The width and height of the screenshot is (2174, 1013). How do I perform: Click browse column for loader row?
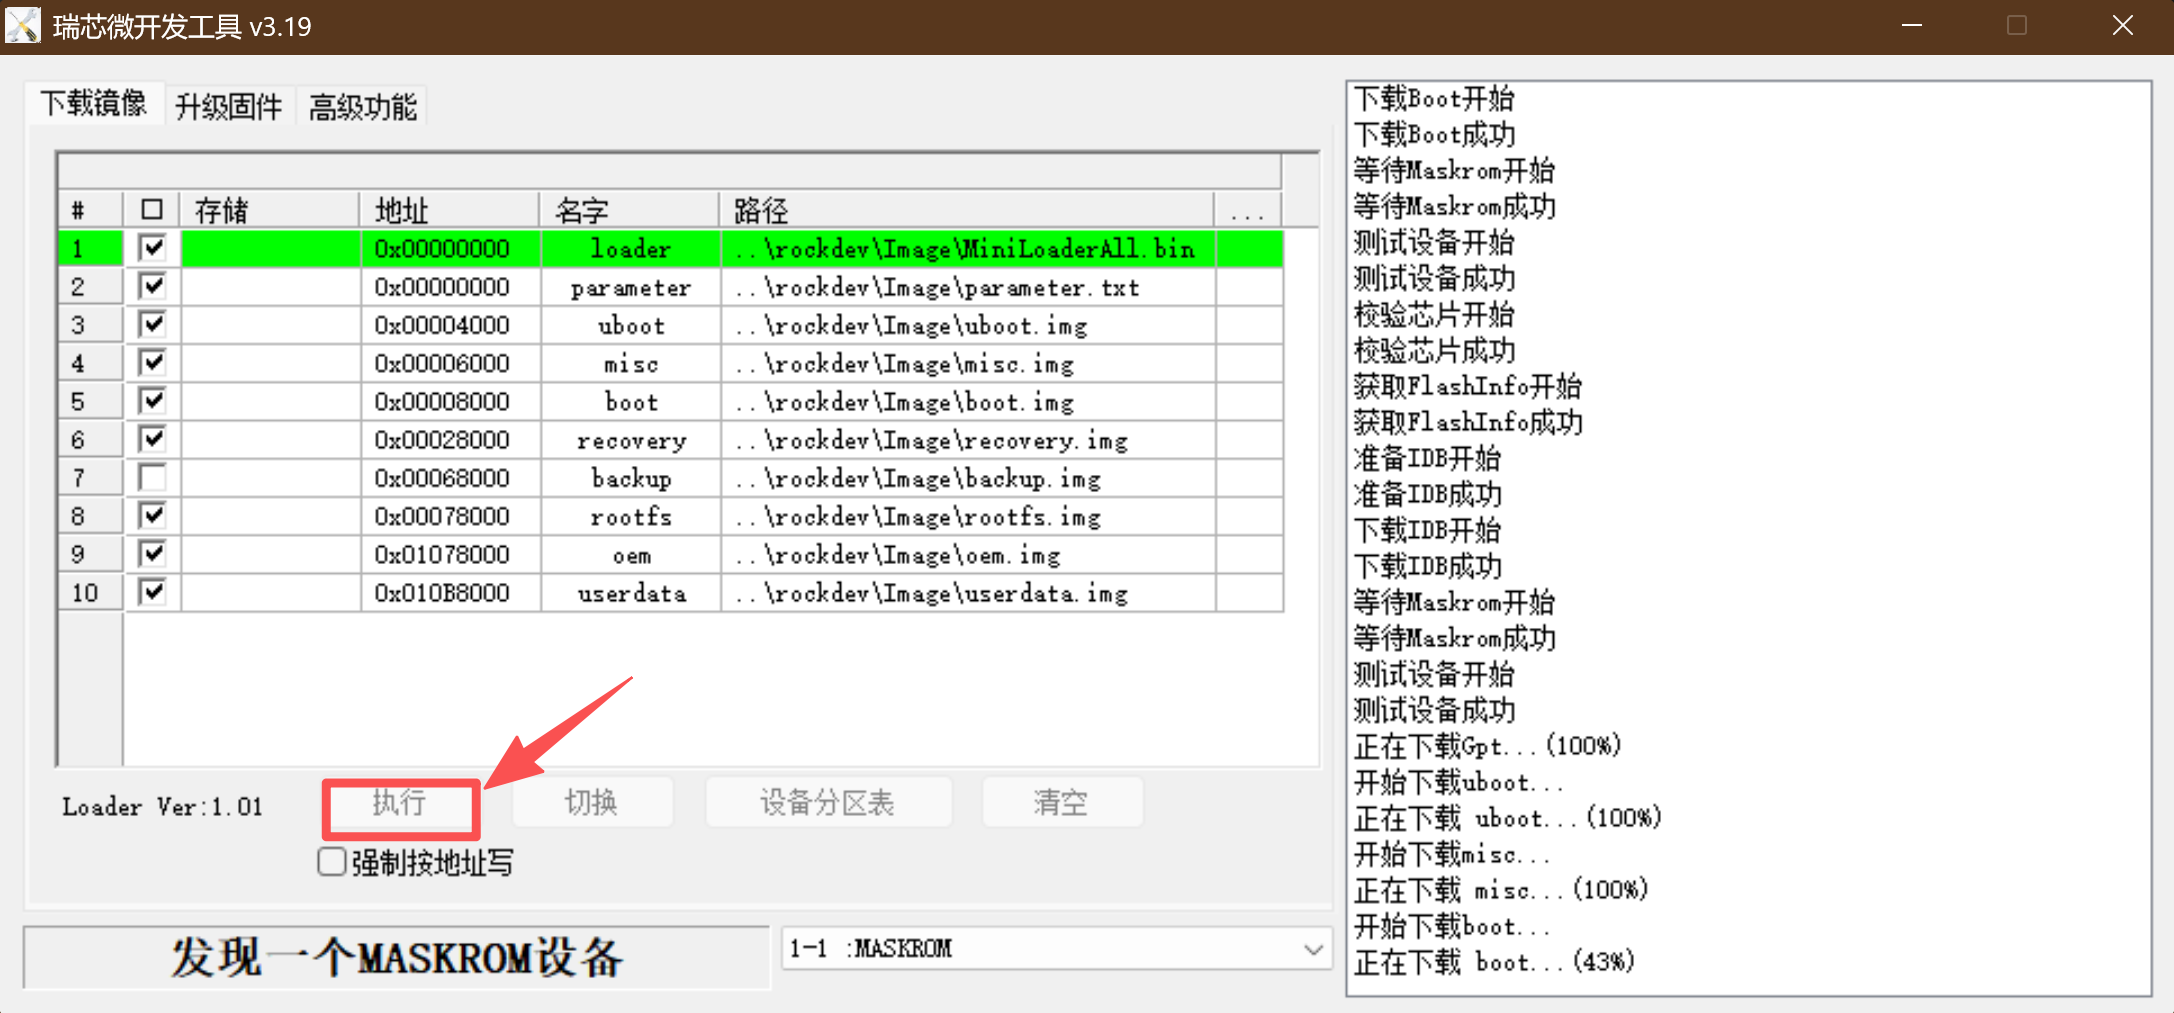1248,249
